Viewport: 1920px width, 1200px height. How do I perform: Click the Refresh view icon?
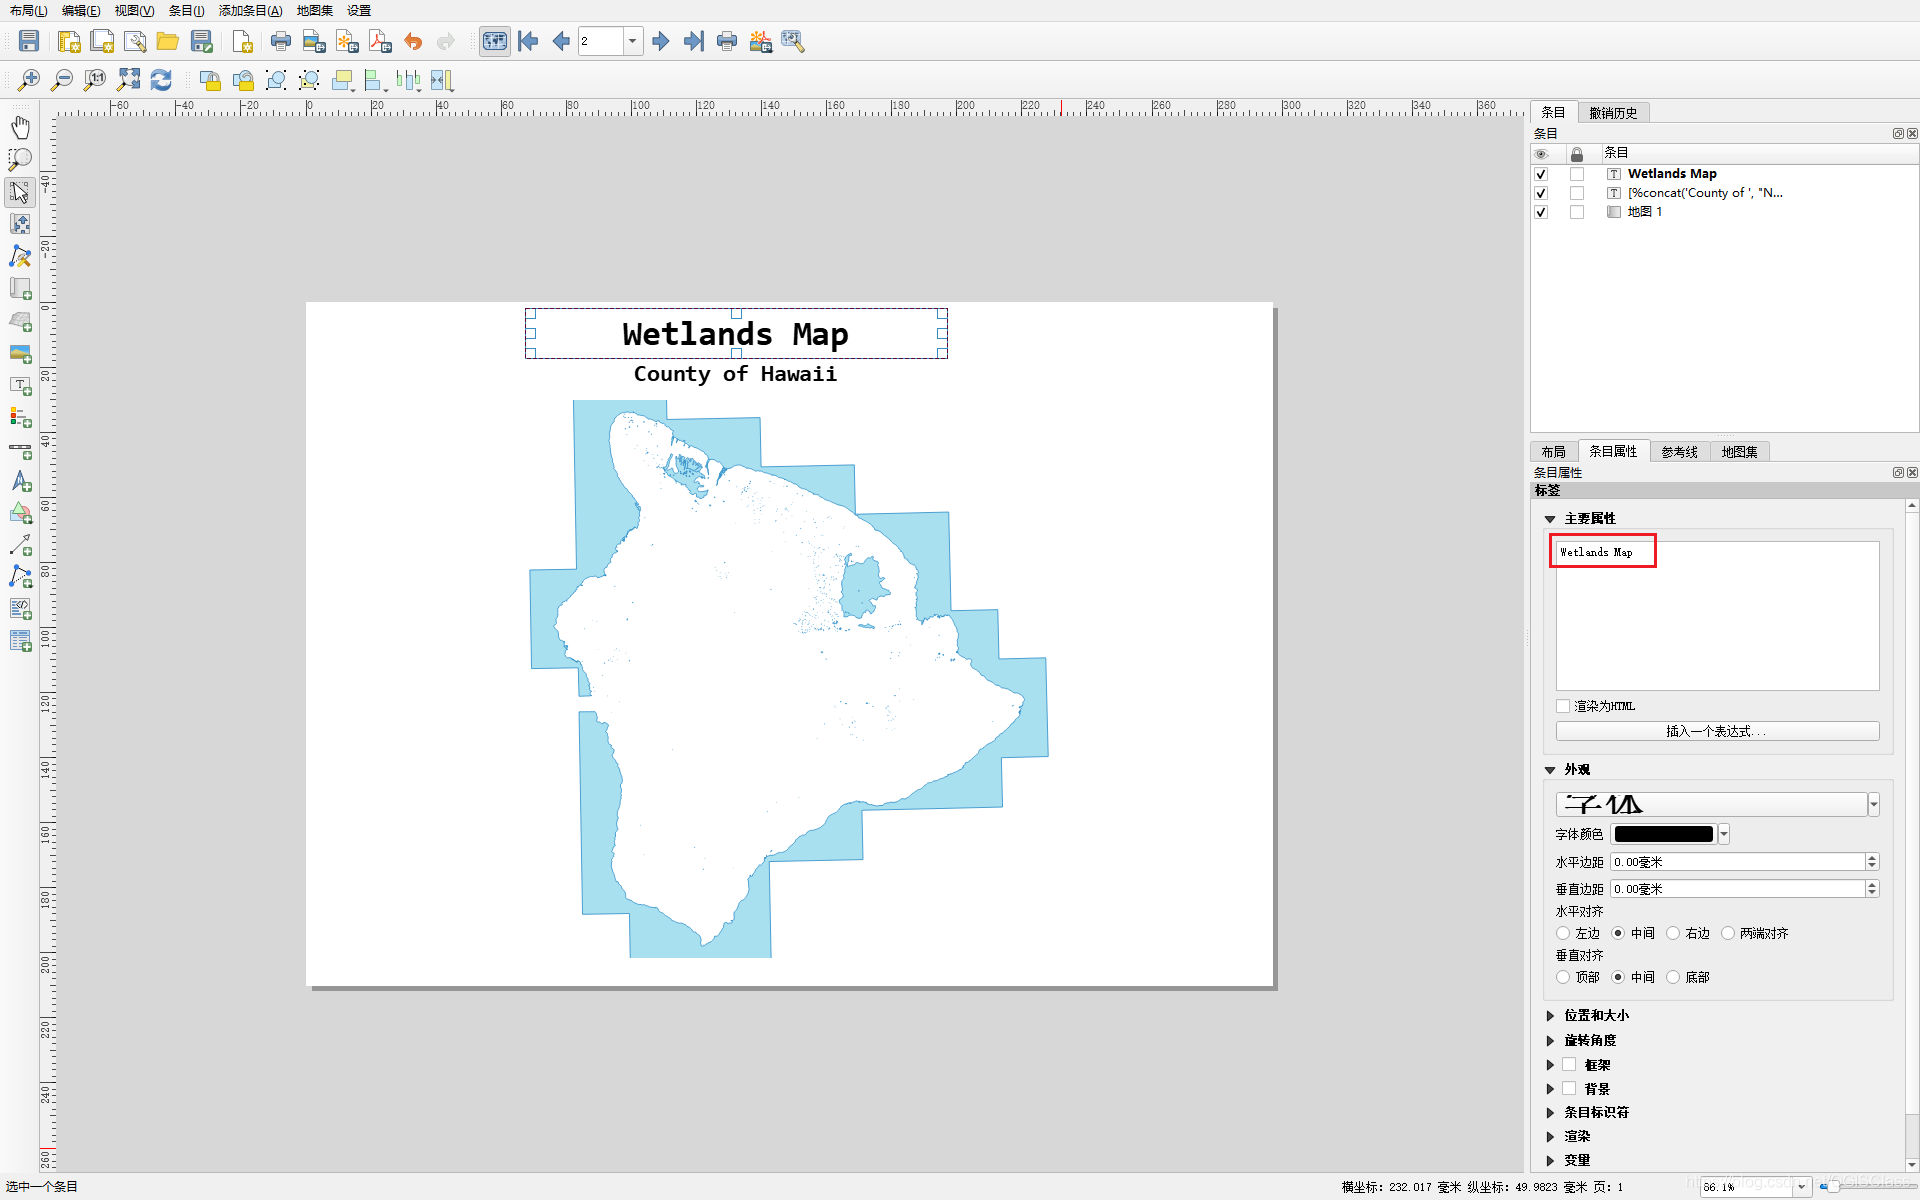pyautogui.click(x=161, y=80)
